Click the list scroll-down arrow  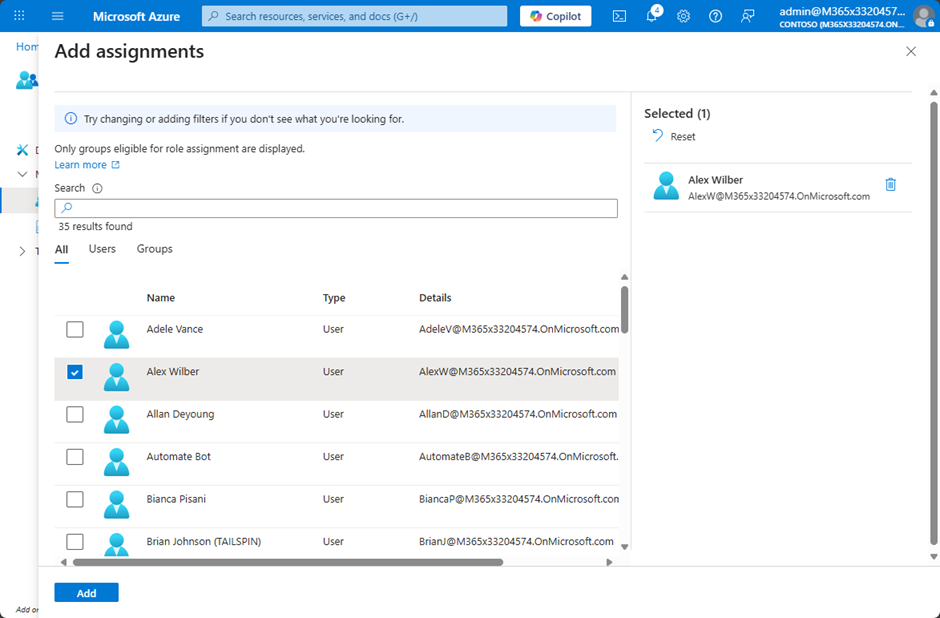624,547
